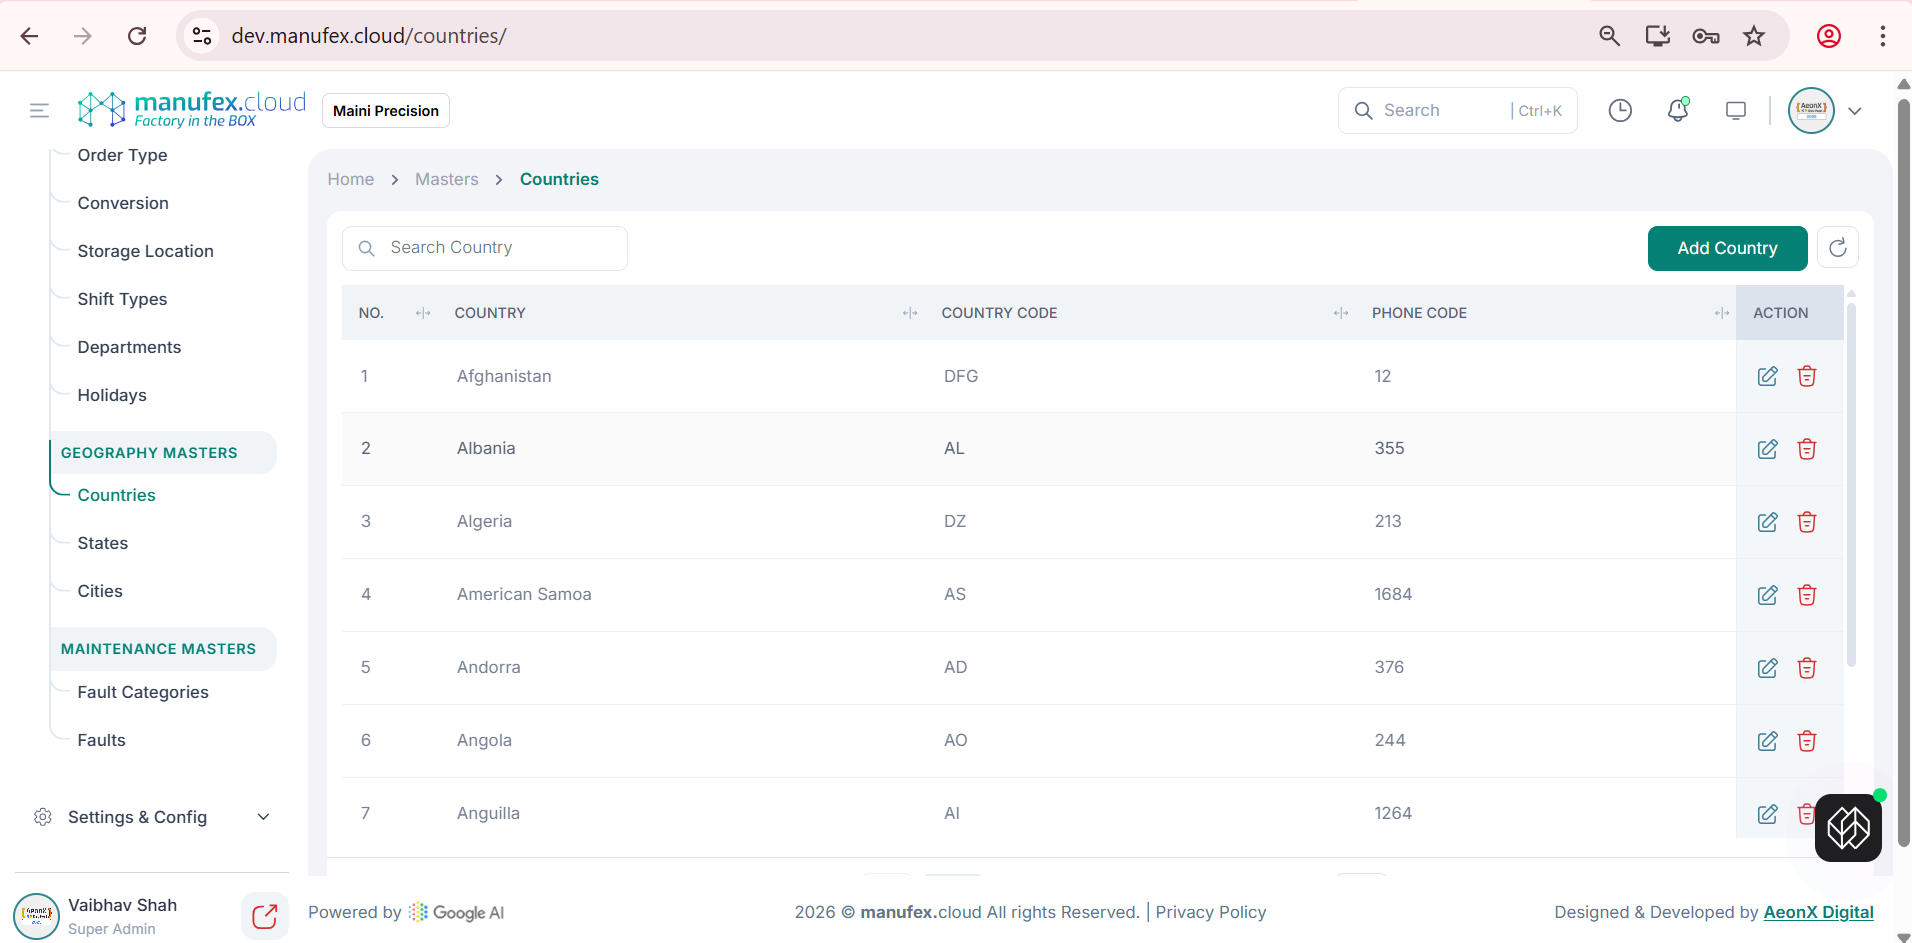The height and width of the screenshot is (943, 1912).
Task: Open States in the sidebar
Action: pyautogui.click(x=103, y=543)
